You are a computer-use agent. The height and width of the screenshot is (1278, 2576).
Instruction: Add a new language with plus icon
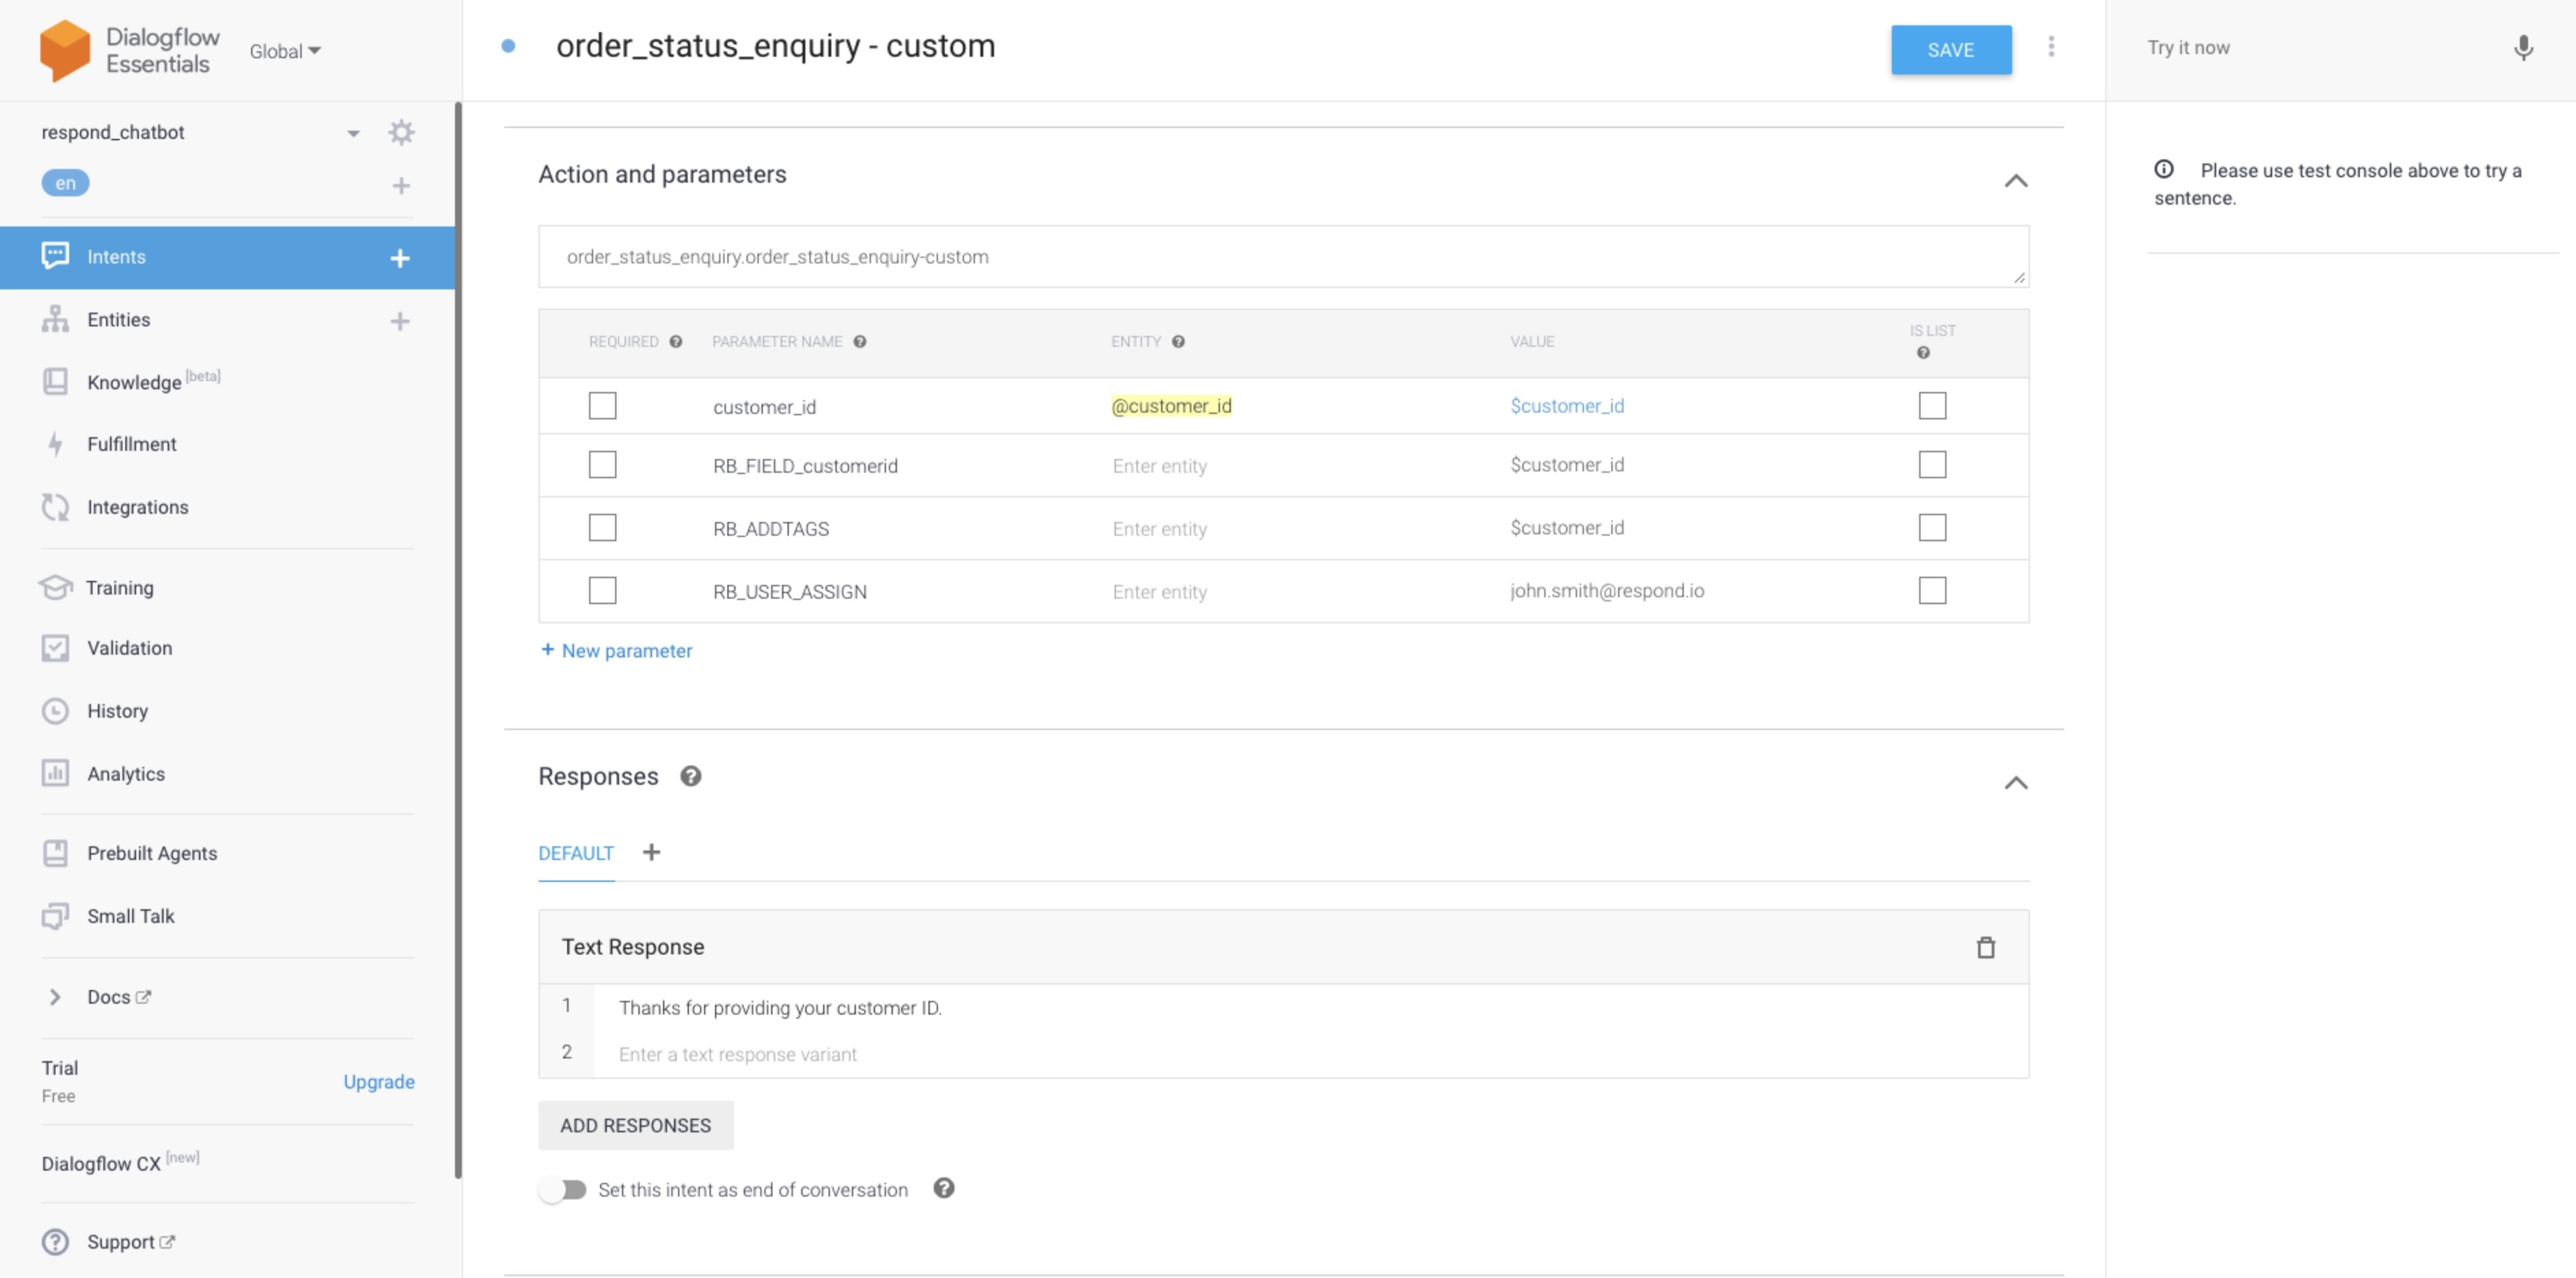pyautogui.click(x=401, y=186)
